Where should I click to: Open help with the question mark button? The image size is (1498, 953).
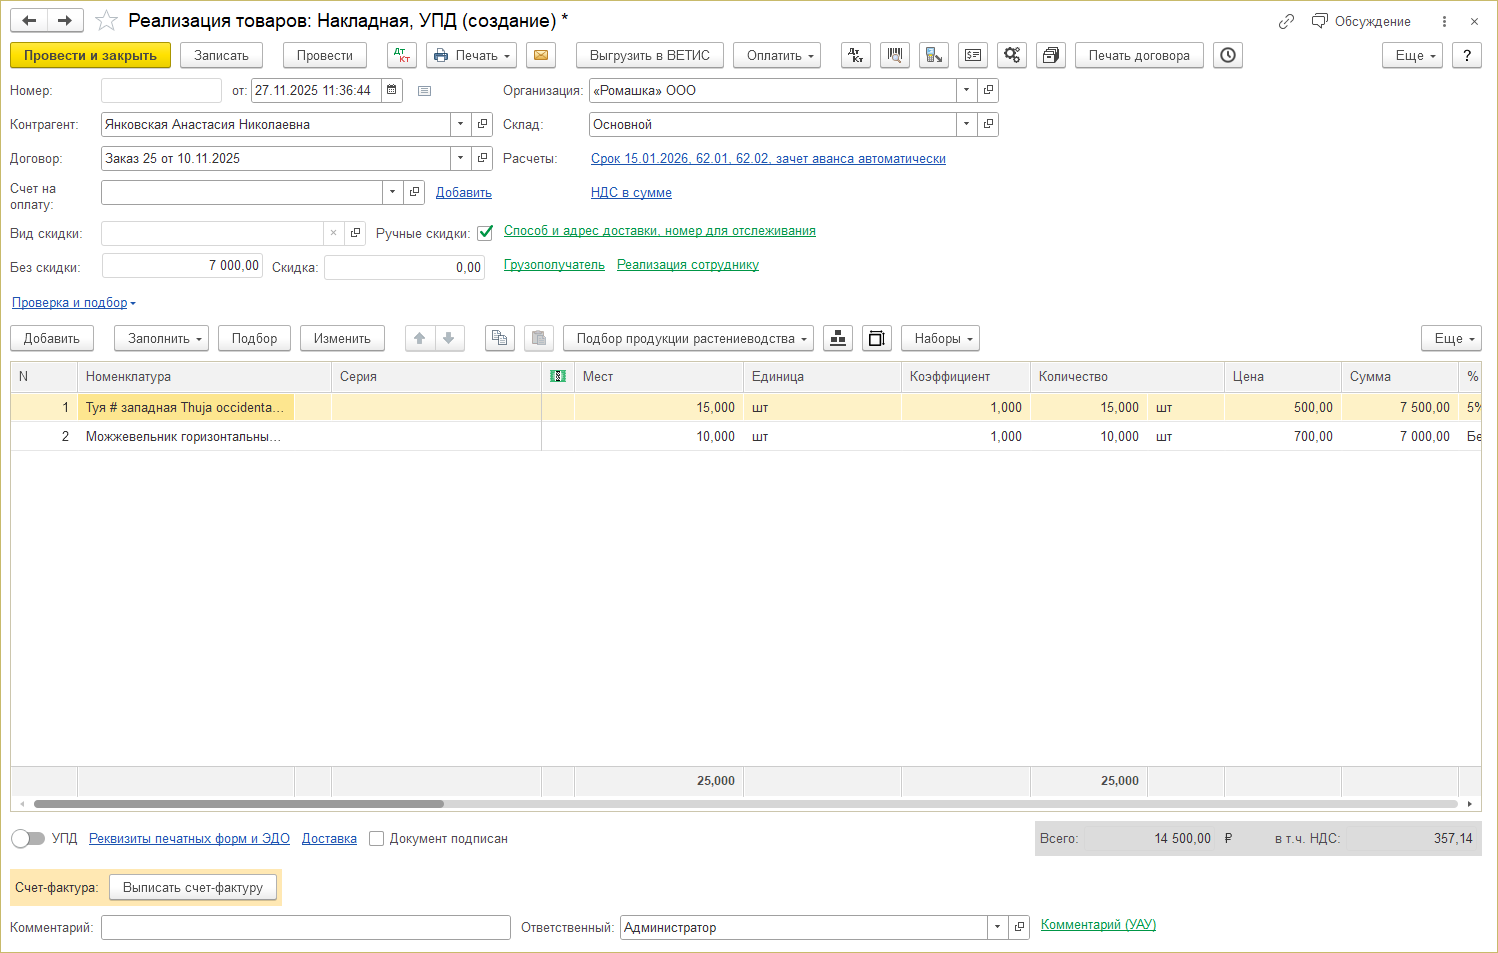[x=1467, y=56]
